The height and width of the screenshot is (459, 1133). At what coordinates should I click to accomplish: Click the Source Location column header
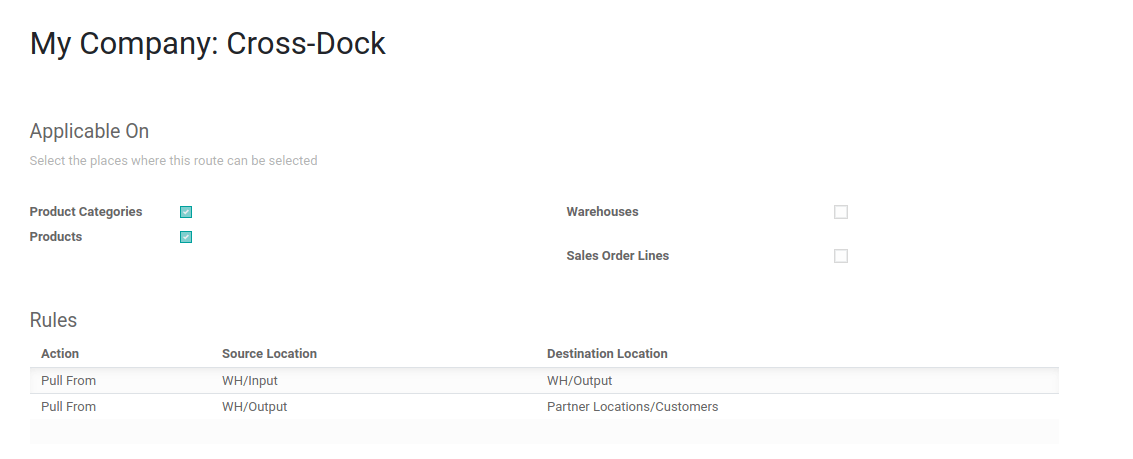point(269,354)
